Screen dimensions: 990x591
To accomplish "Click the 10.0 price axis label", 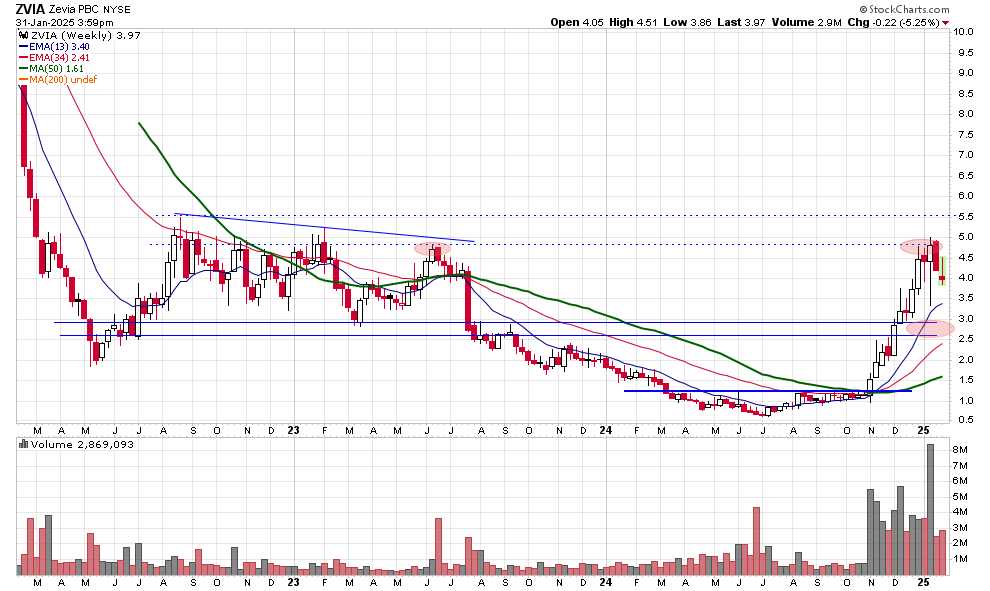I will coord(963,32).
